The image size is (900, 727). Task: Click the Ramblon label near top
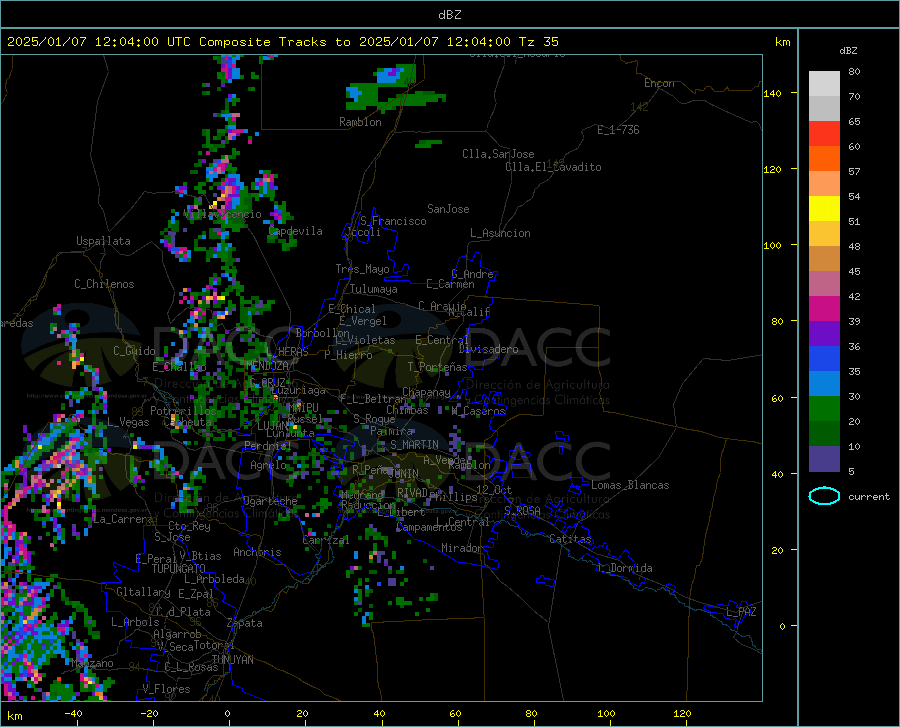coord(360,122)
